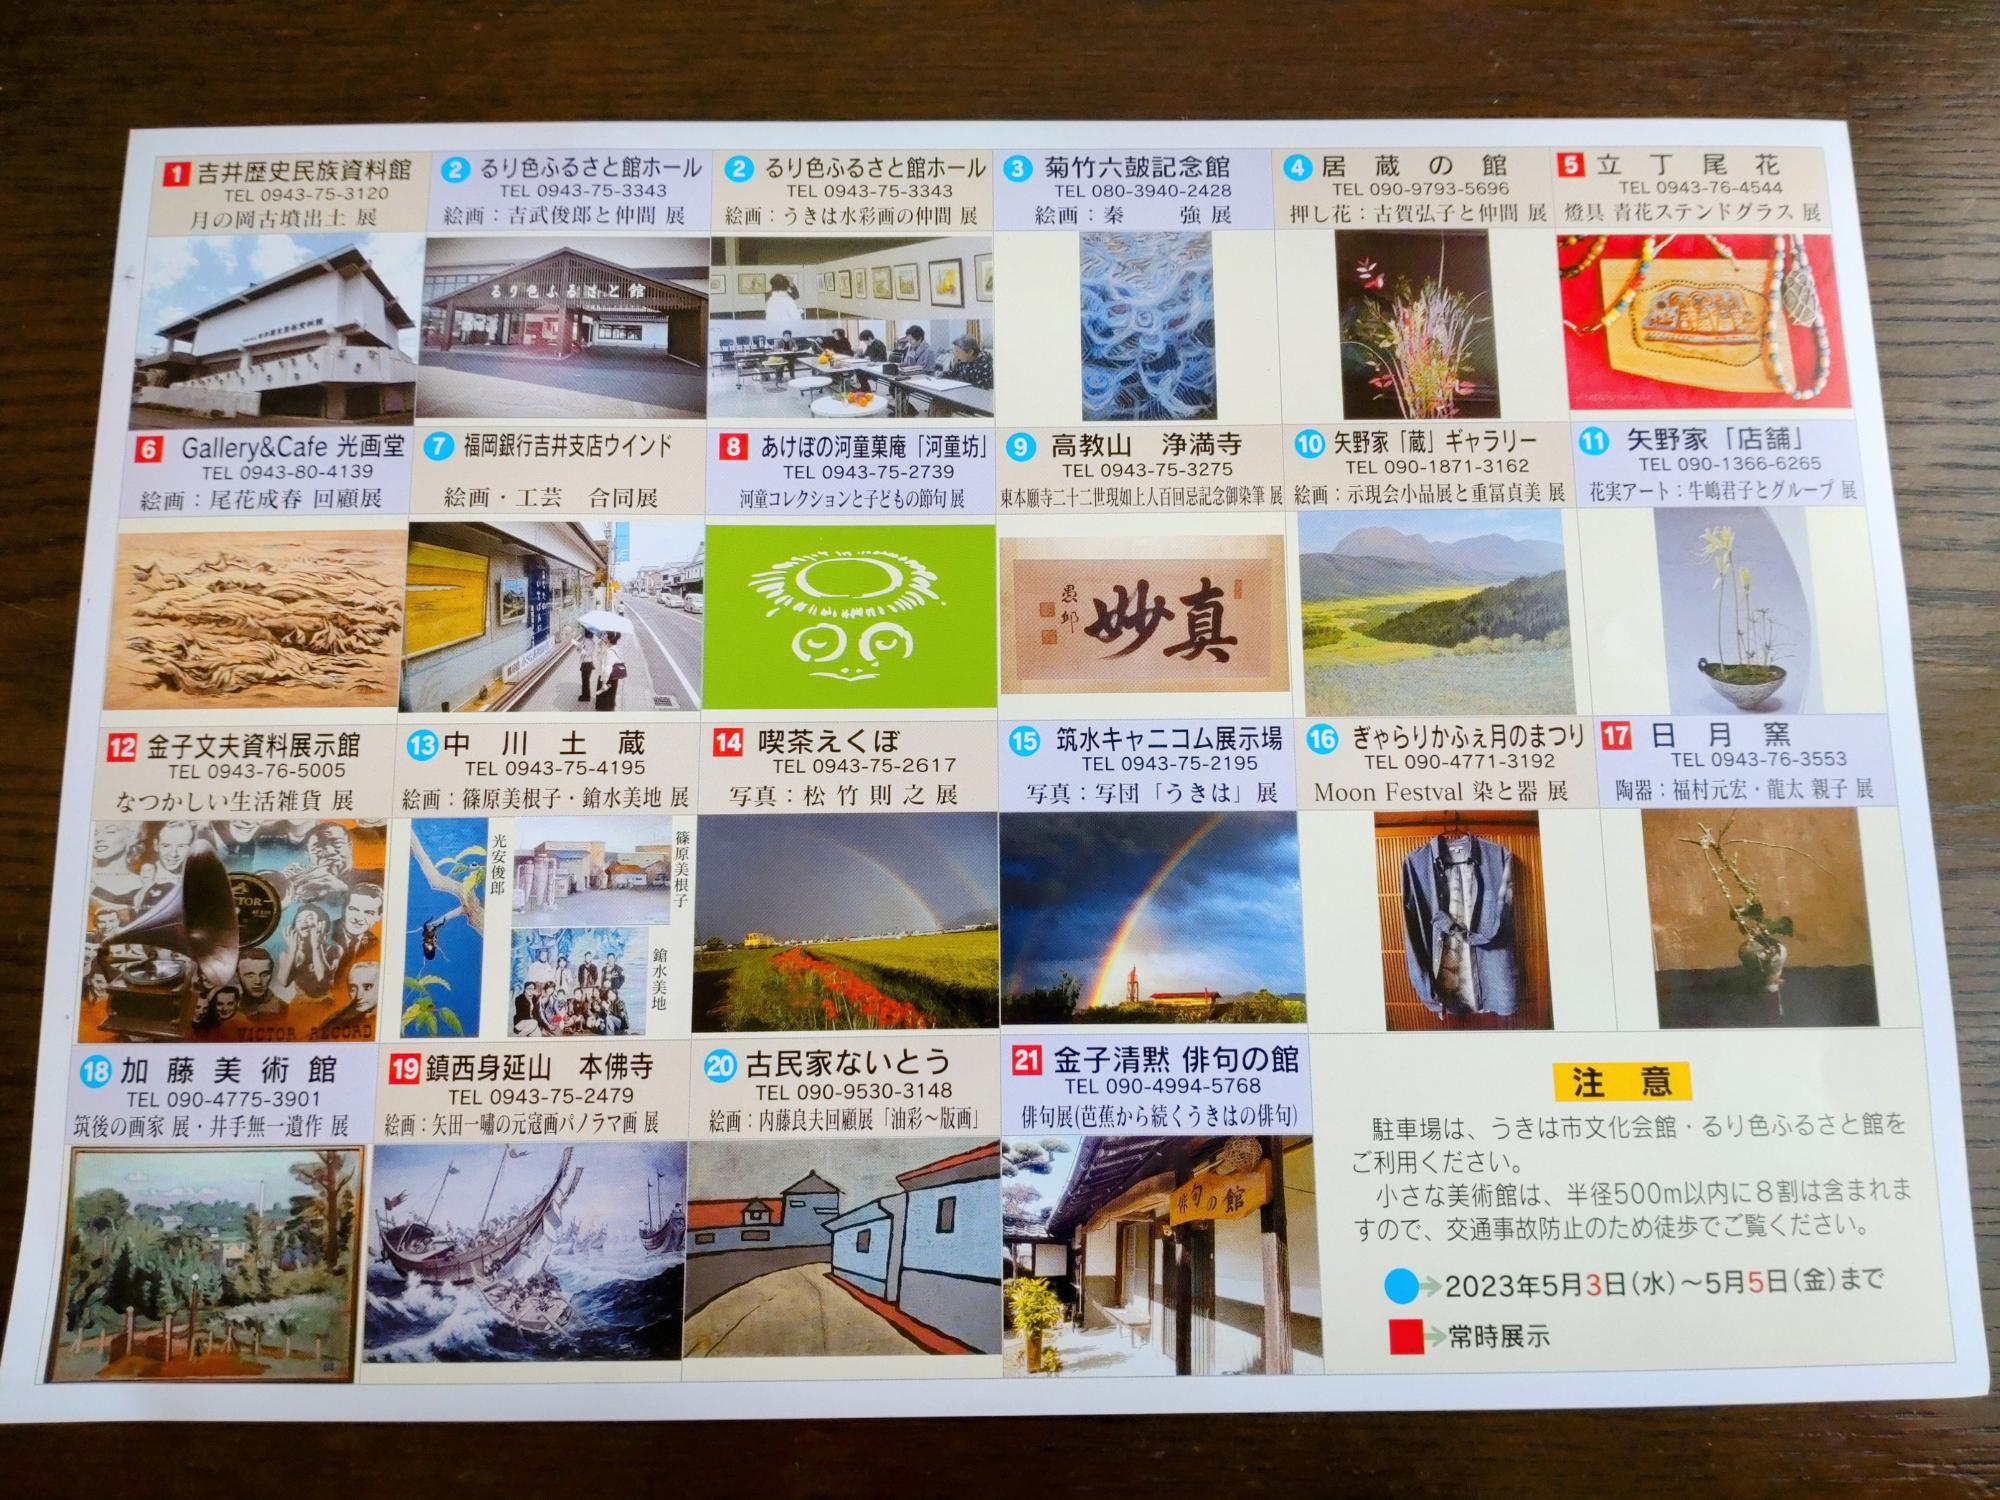Click the red square legend marker
The width and height of the screenshot is (2000, 1500).
pos(1405,1336)
